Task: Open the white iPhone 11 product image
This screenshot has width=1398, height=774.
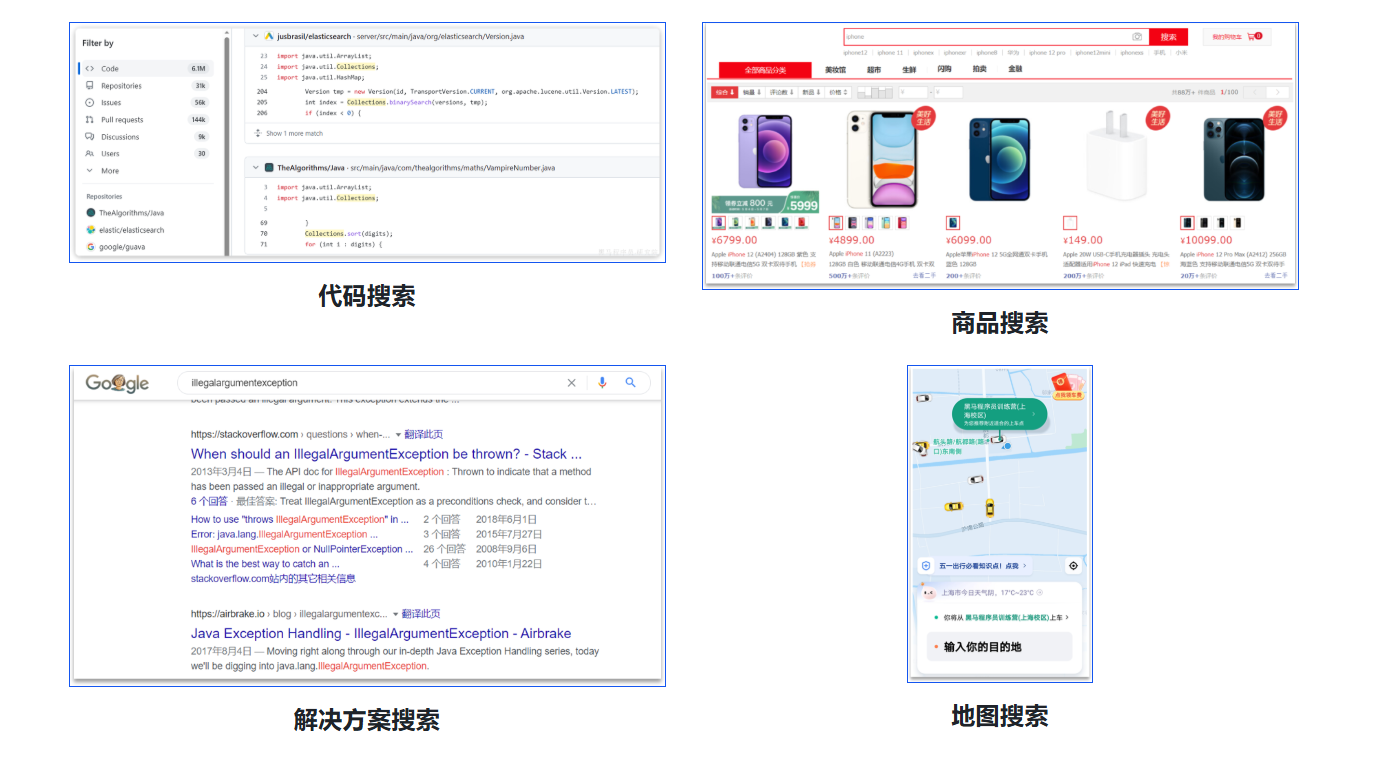Action: pos(882,158)
